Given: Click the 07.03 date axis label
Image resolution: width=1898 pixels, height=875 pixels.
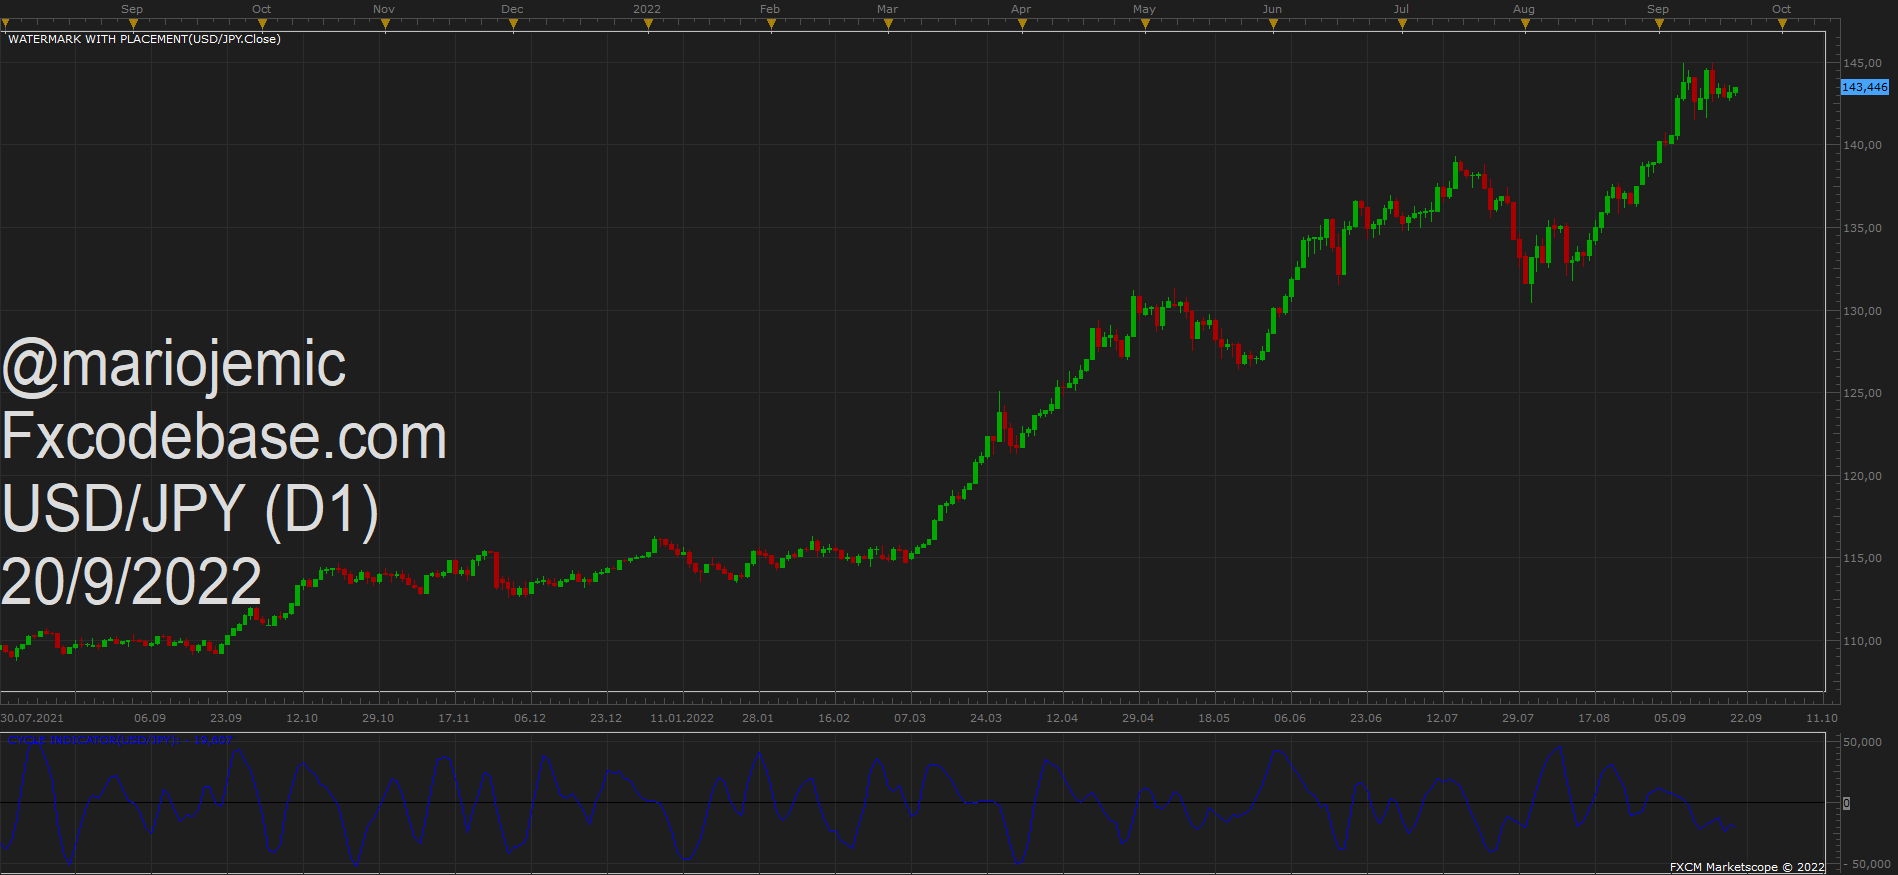Looking at the screenshot, I should [x=910, y=718].
